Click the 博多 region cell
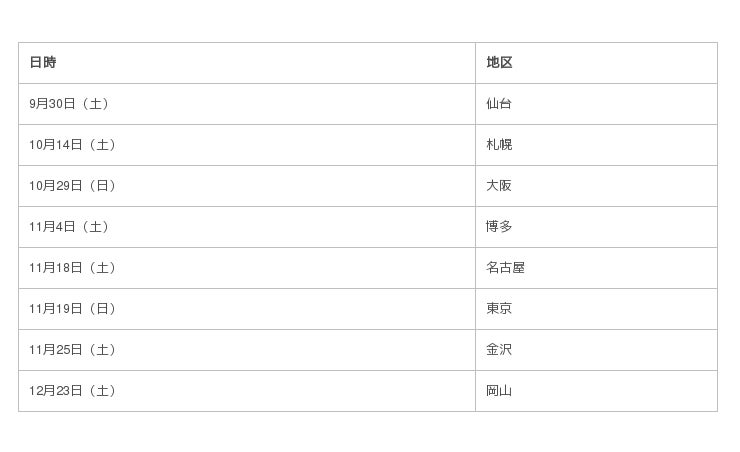Viewport: 740px width, 452px height. point(499,227)
